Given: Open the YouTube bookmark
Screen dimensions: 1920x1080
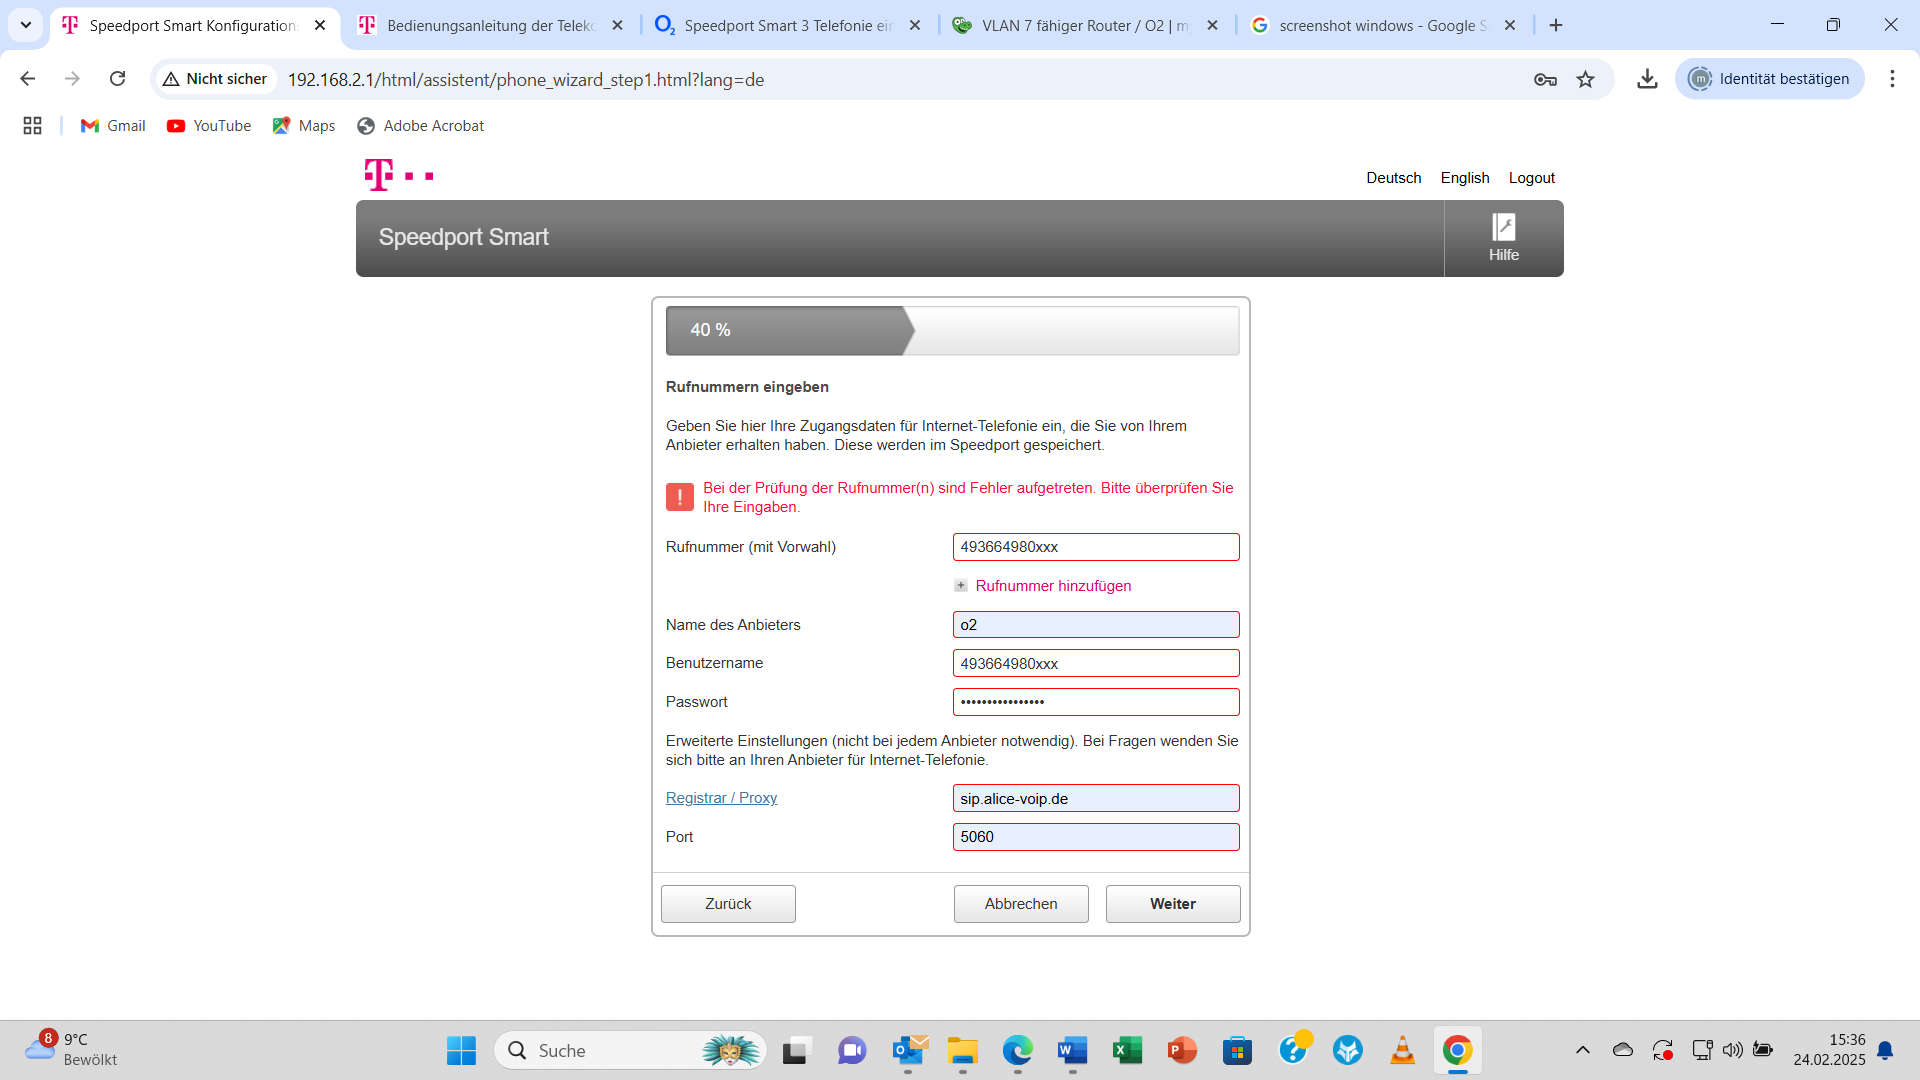Looking at the screenshot, I should tap(209, 126).
